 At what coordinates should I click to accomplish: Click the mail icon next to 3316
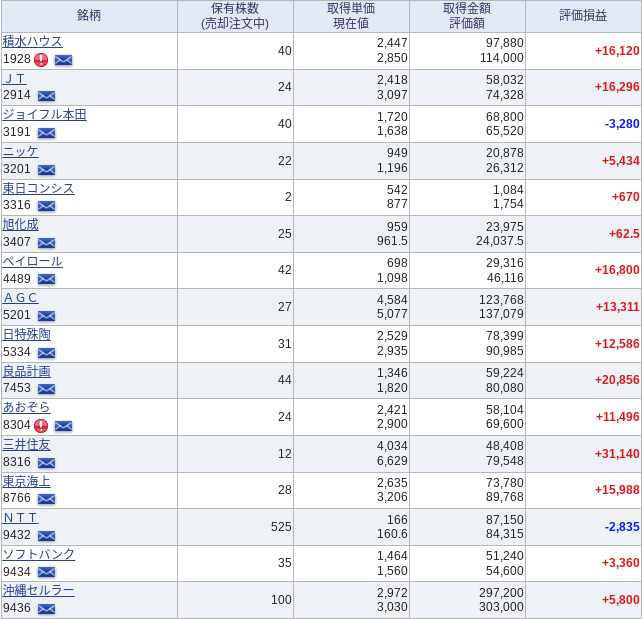pyautogui.click(x=46, y=206)
